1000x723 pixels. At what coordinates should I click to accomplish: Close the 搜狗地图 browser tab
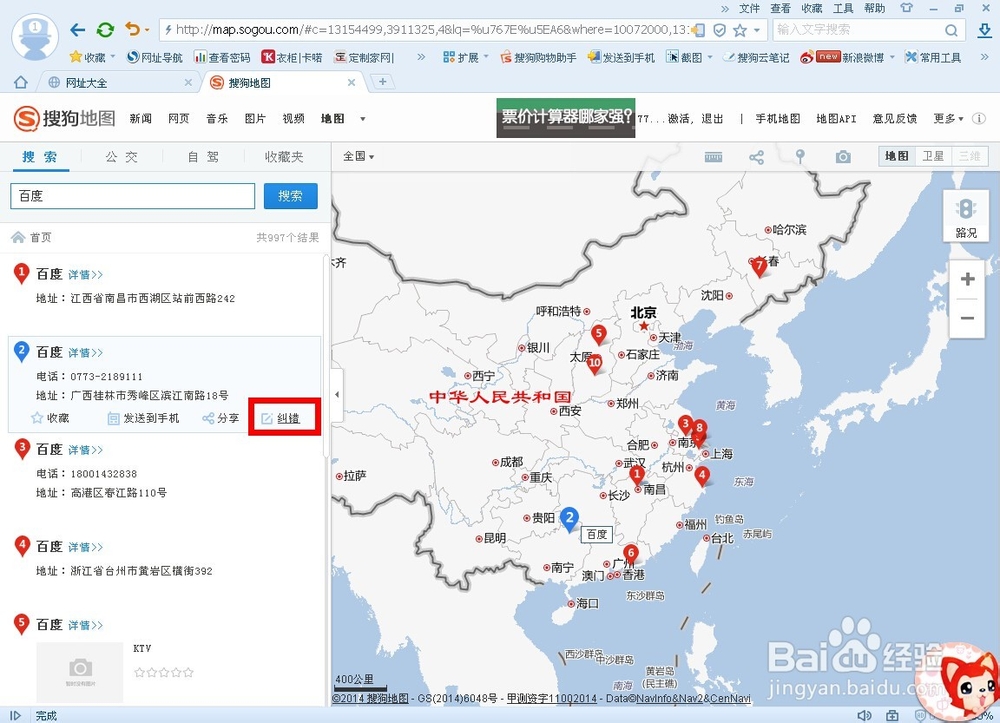coord(351,82)
